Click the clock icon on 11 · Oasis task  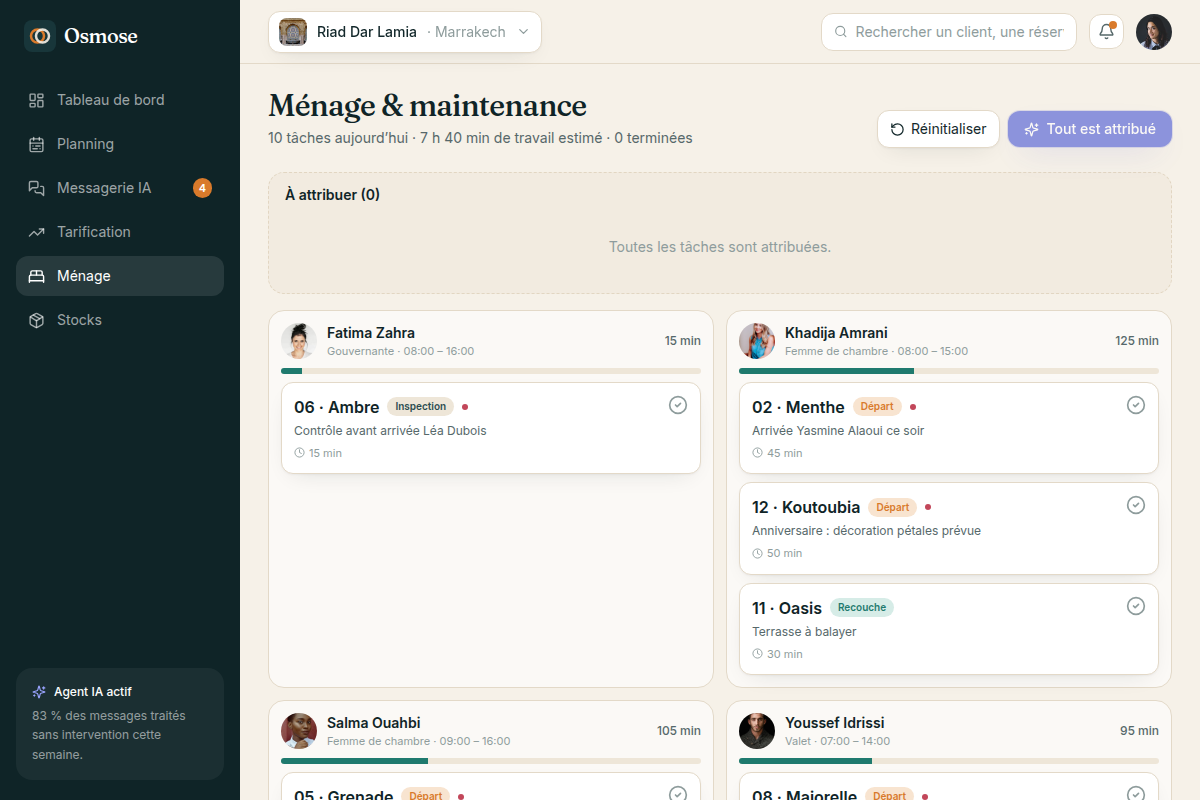(x=757, y=654)
